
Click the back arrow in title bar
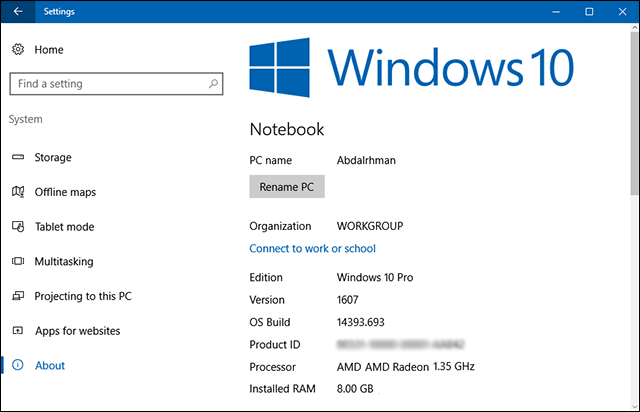[18, 12]
